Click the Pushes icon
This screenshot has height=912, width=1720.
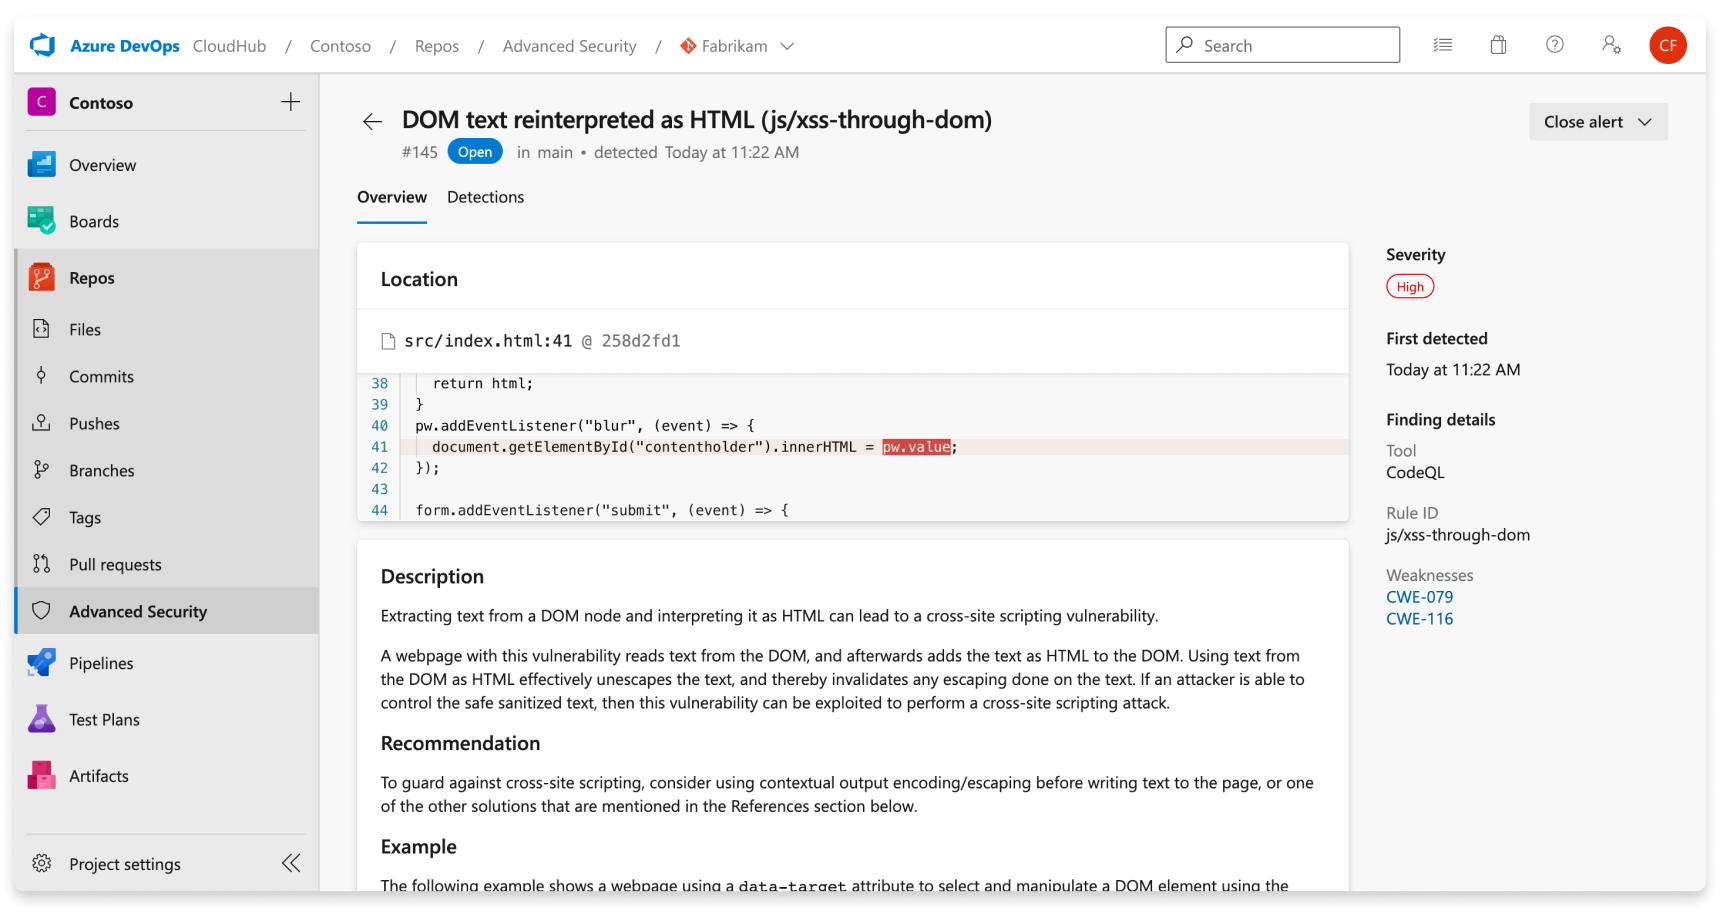coord(41,423)
